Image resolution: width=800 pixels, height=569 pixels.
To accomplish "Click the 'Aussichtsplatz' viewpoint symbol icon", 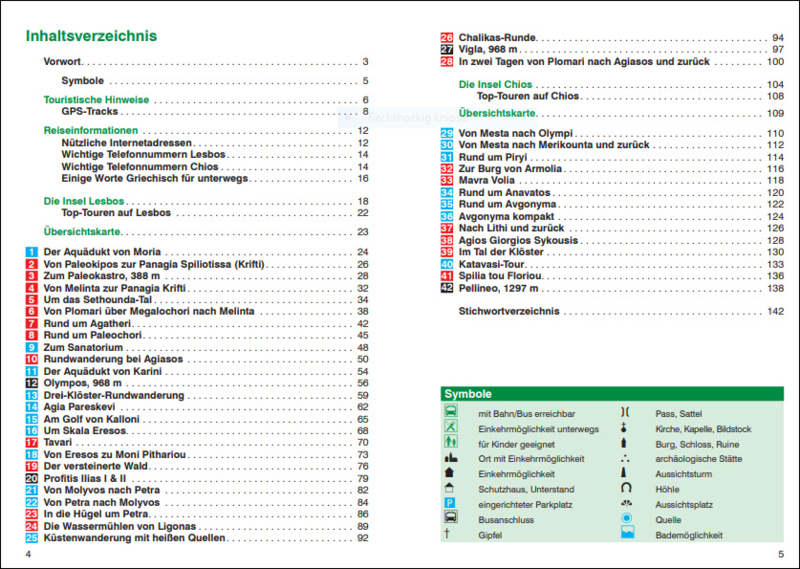I will point(627,504).
